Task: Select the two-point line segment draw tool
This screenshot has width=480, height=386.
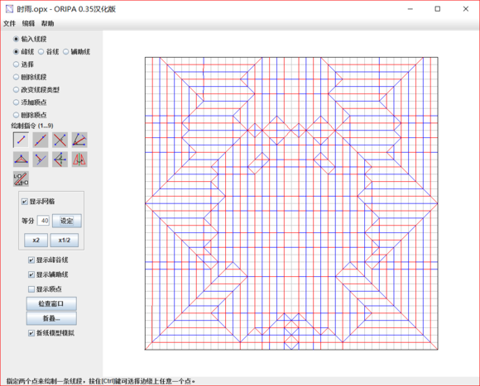Action: click(21, 140)
